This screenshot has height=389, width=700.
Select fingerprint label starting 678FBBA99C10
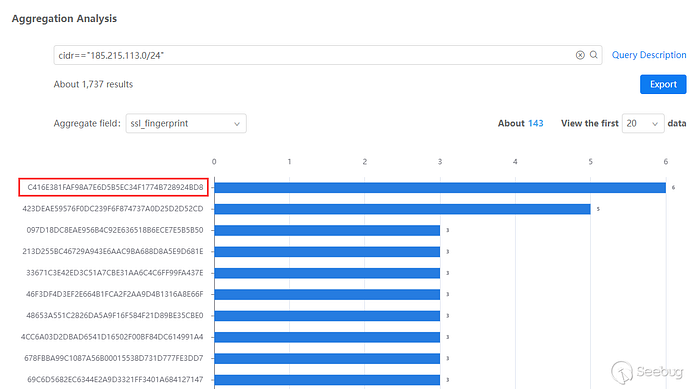click(x=114, y=358)
